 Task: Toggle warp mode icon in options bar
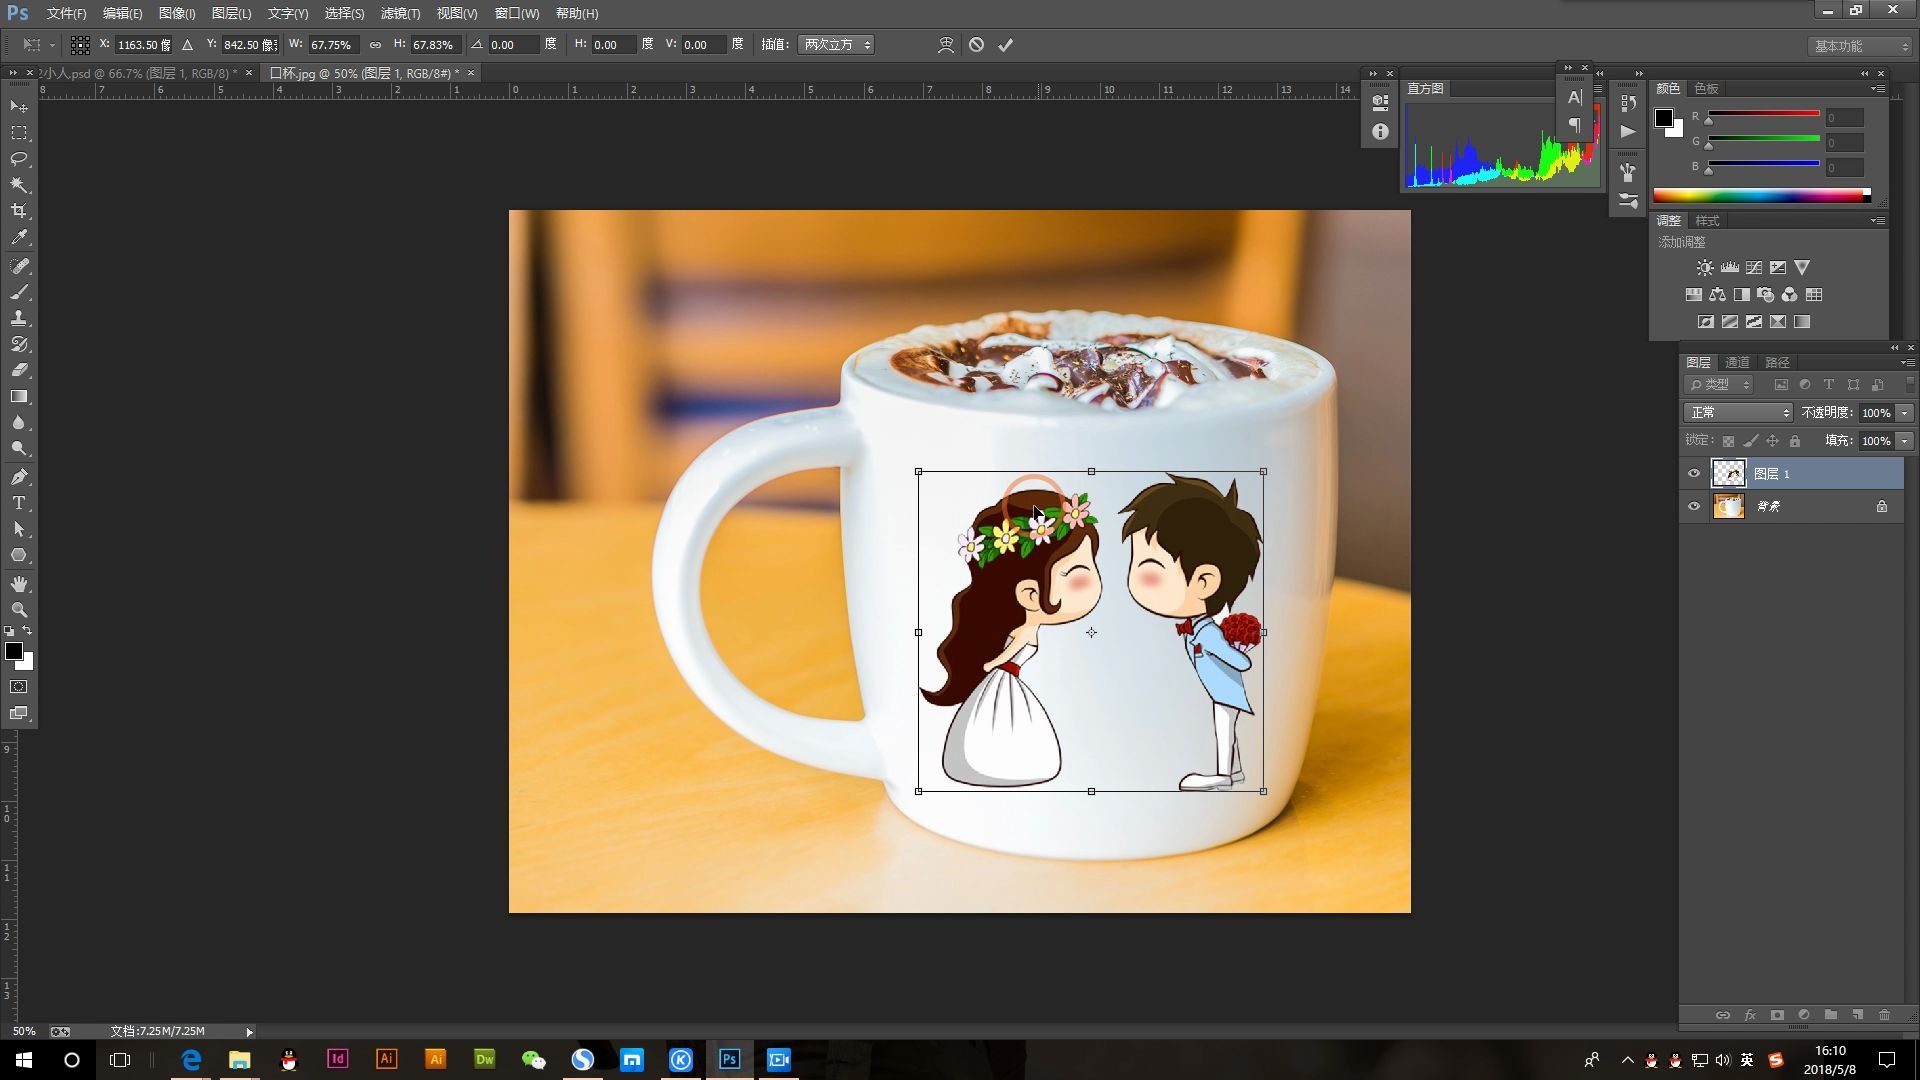[945, 45]
